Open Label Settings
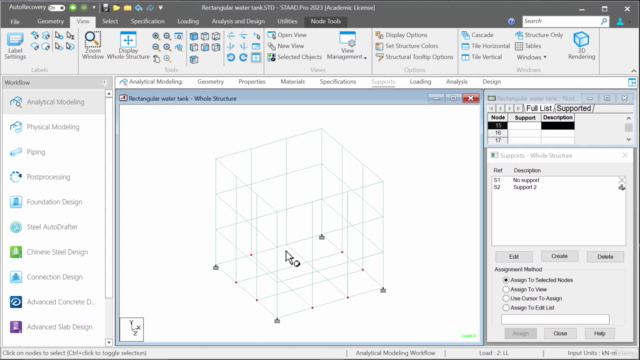 point(15,46)
